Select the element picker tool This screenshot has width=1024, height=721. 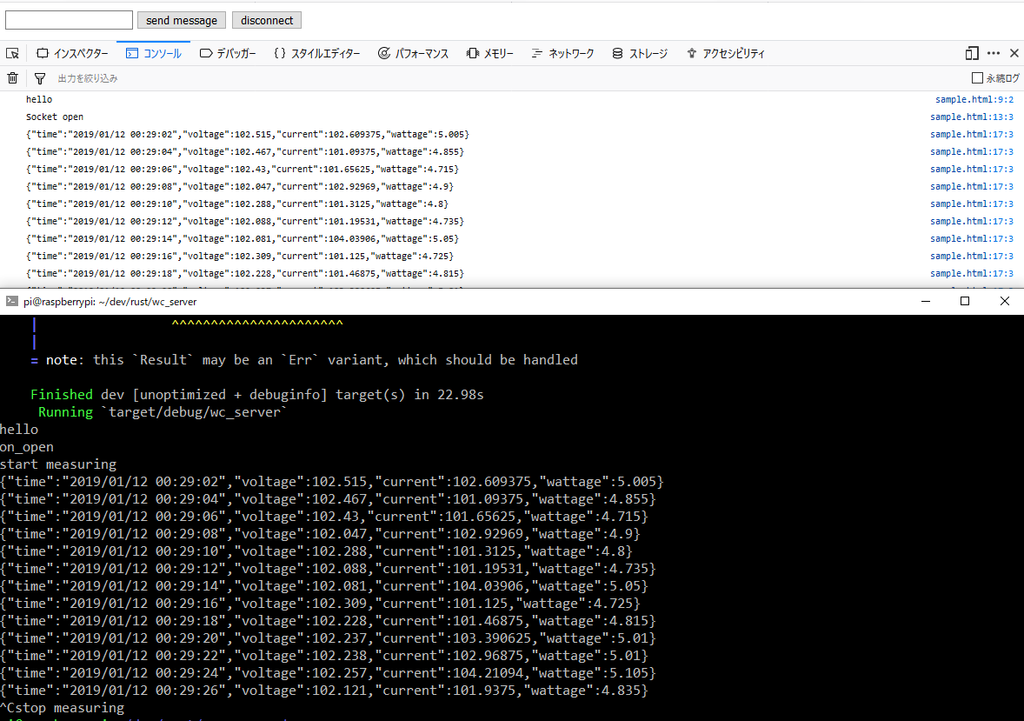(x=13, y=52)
